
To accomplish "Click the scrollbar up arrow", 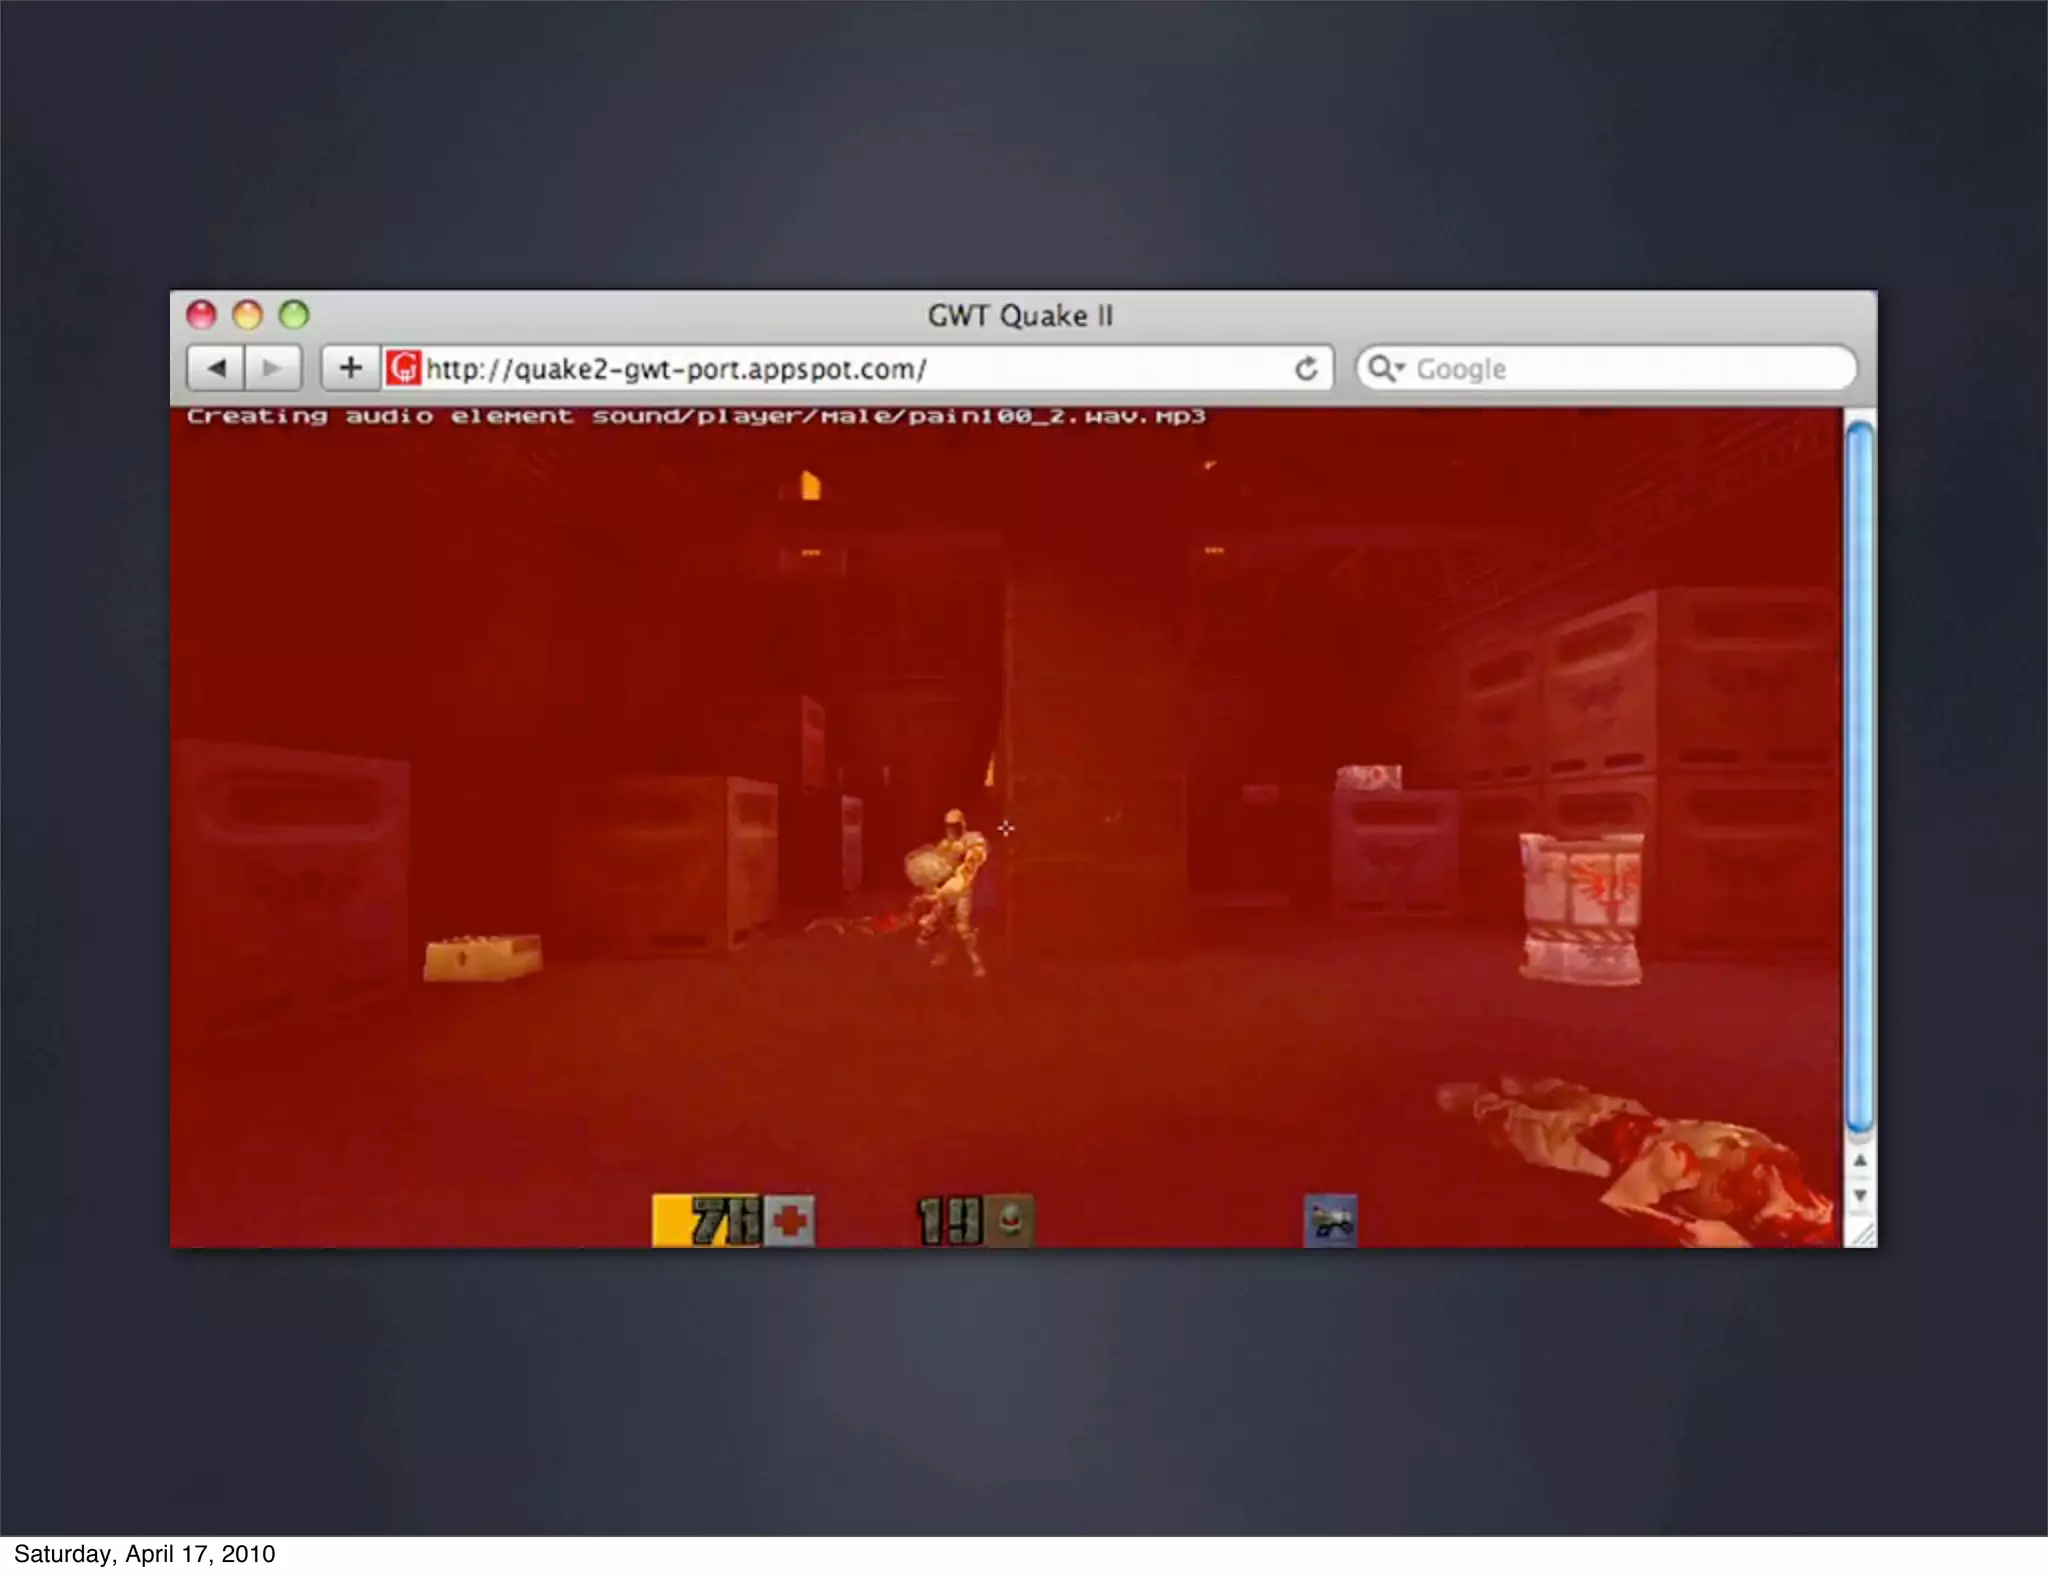I will coord(1860,1161).
